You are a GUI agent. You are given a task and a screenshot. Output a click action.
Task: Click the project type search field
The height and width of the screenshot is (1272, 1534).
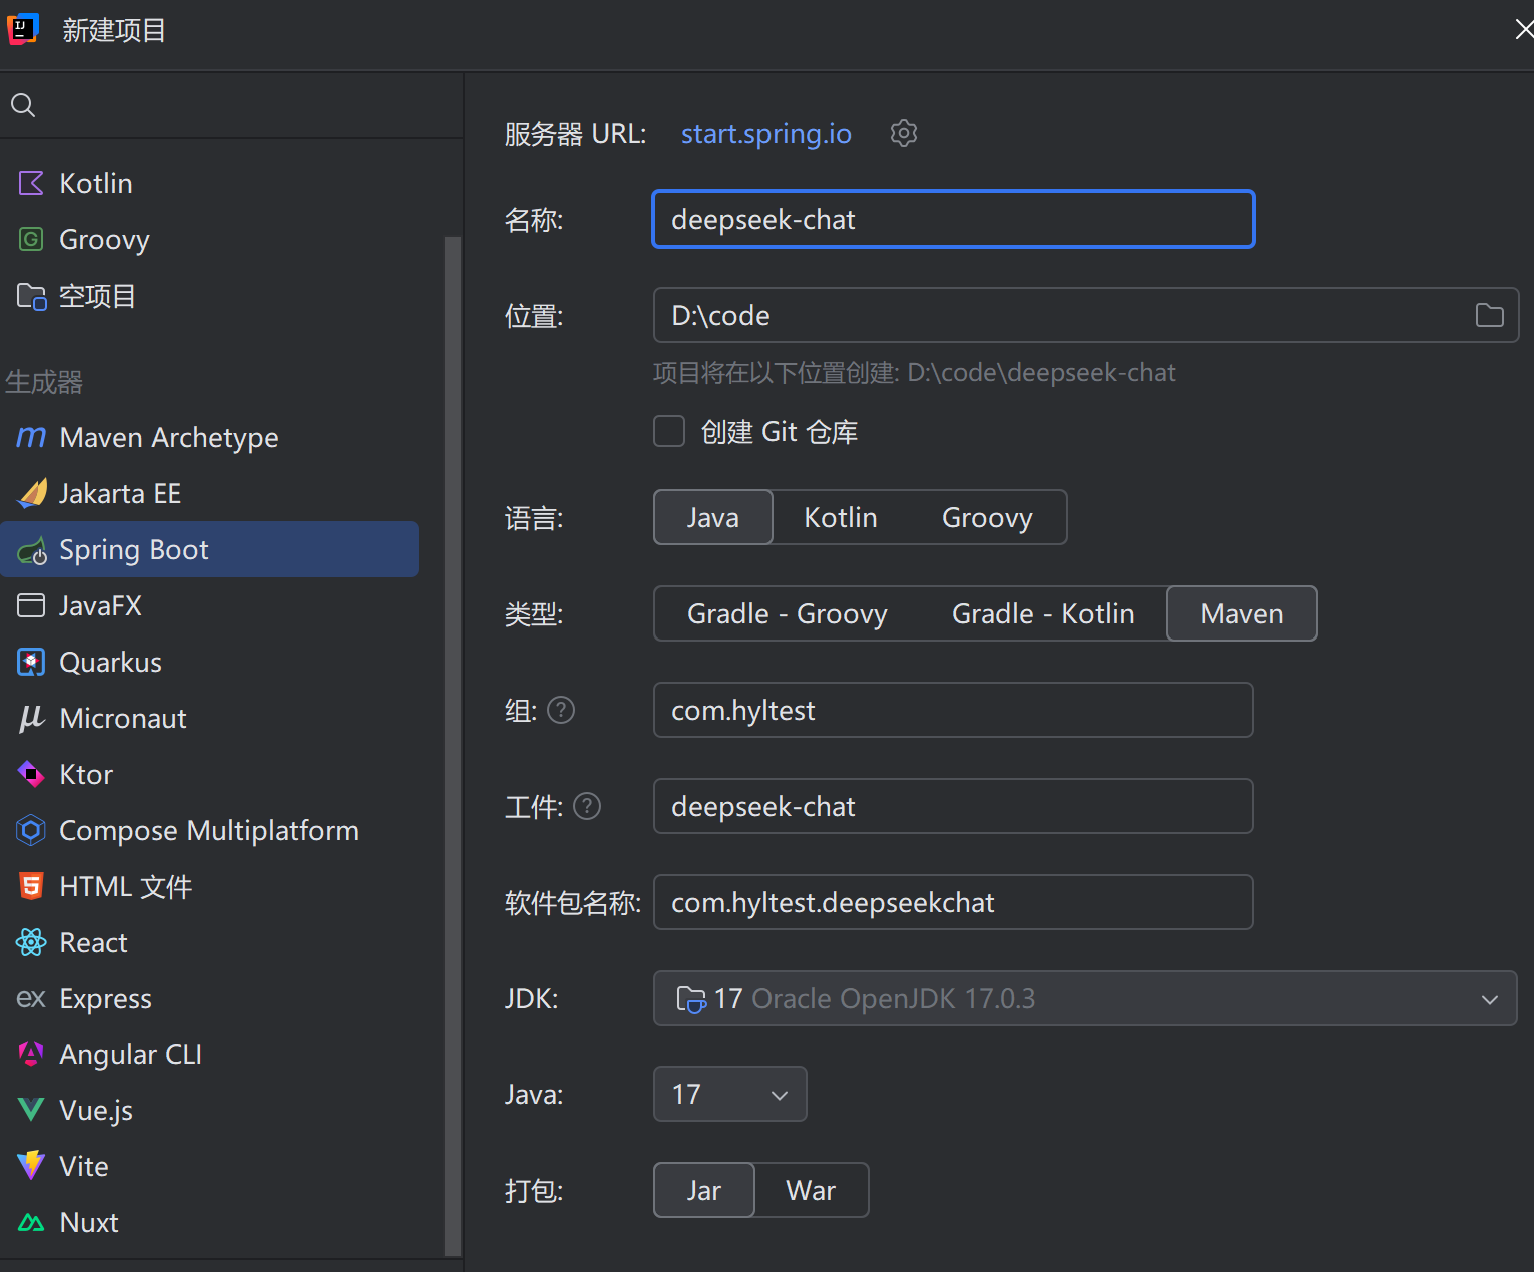click(232, 105)
